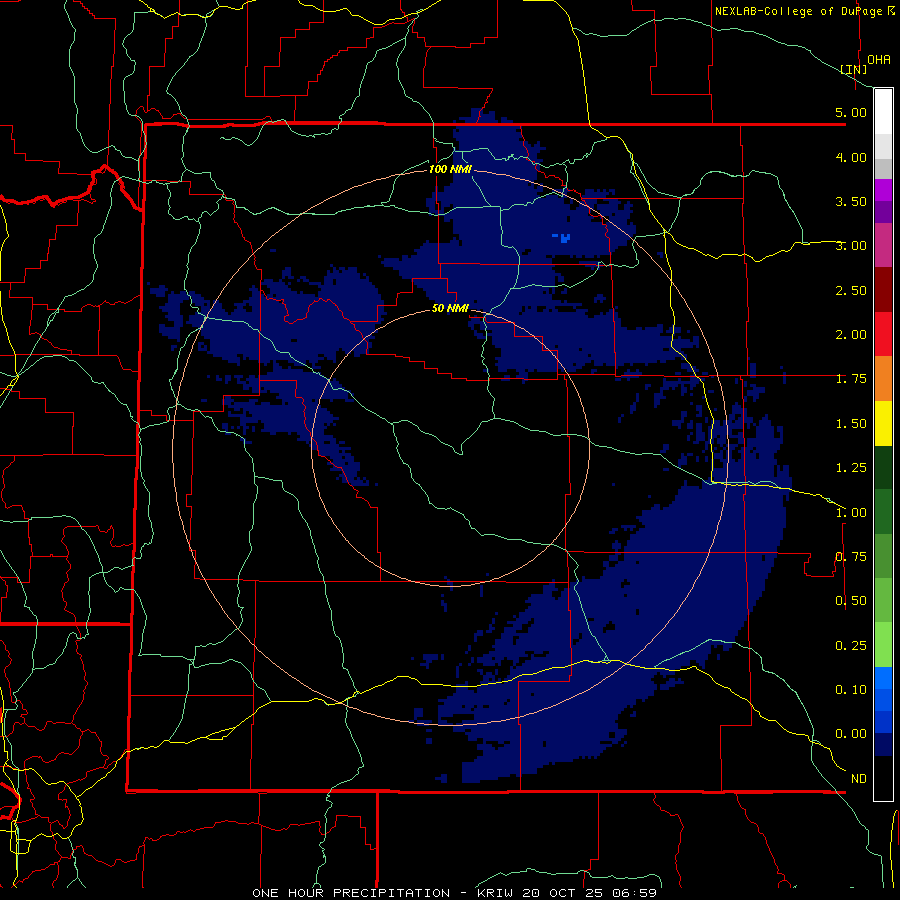900x900 pixels.
Task: Click the 0.25 legend value
Action: click(851, 645)
